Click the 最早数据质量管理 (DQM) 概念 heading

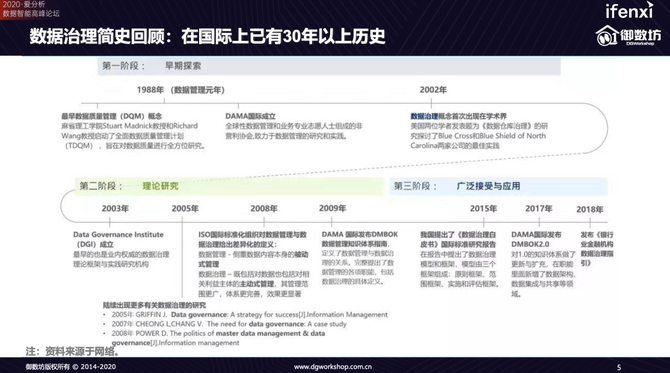point(112,116)
